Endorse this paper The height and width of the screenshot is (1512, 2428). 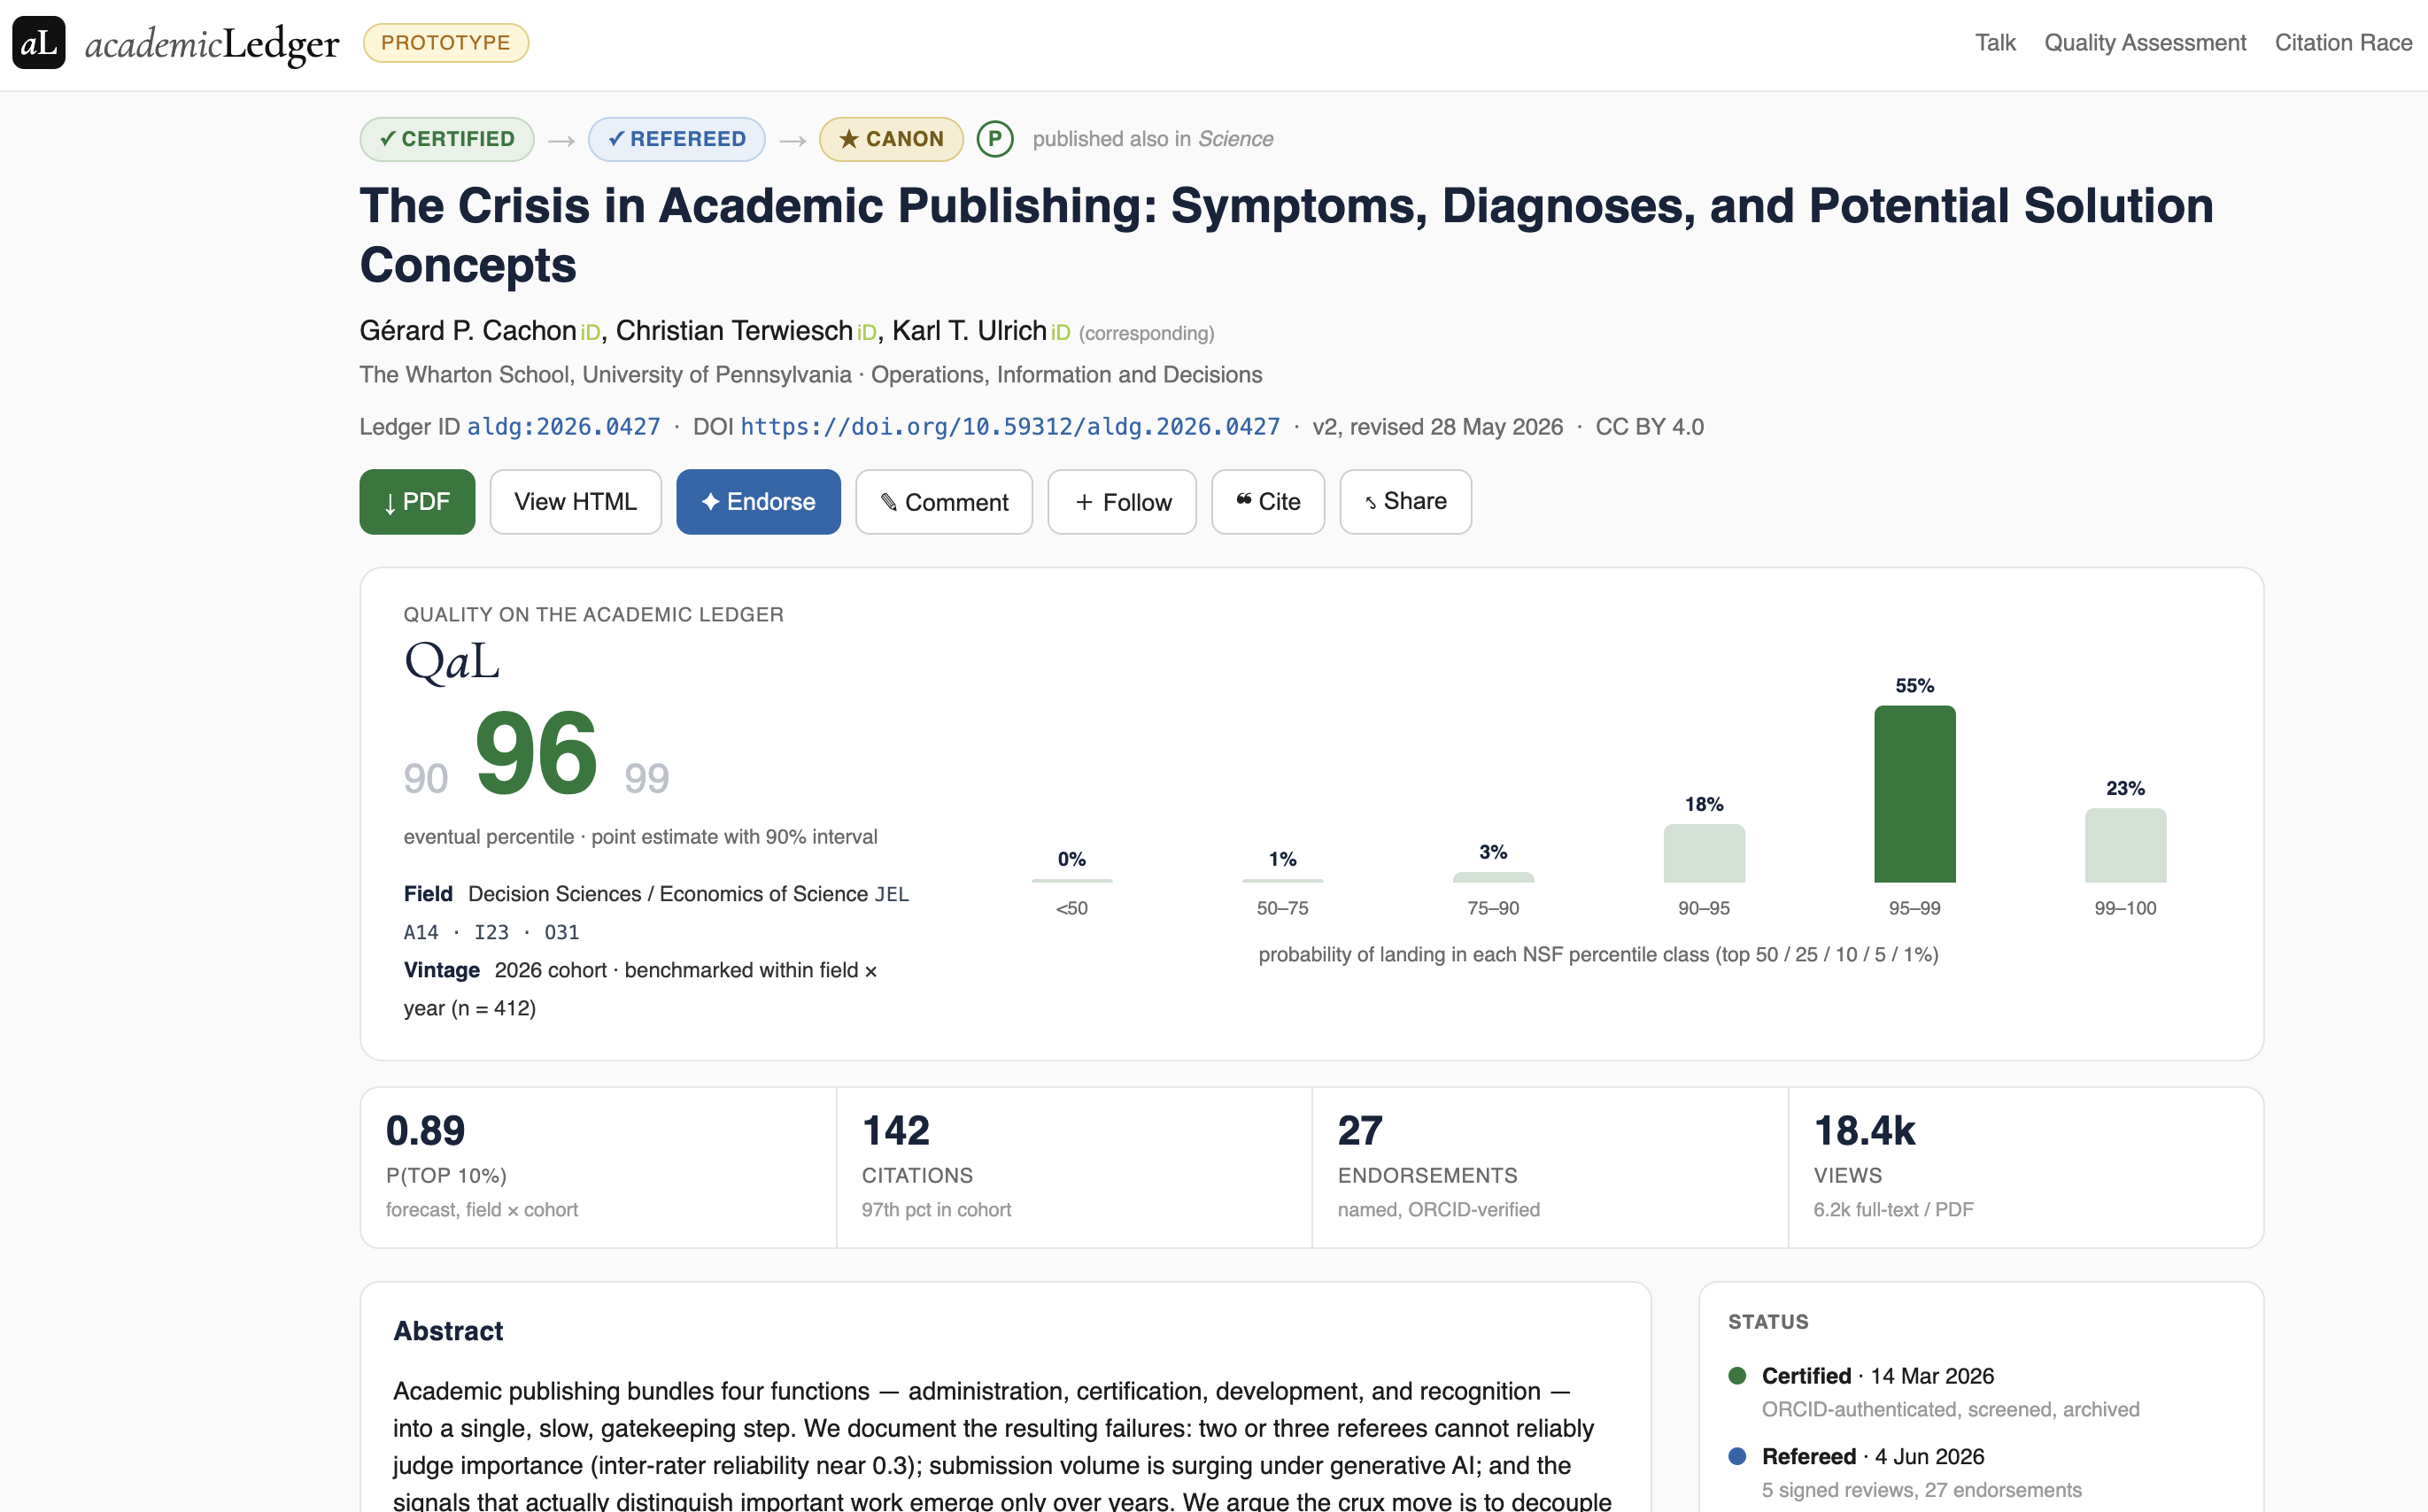click(x=758, y=502)
